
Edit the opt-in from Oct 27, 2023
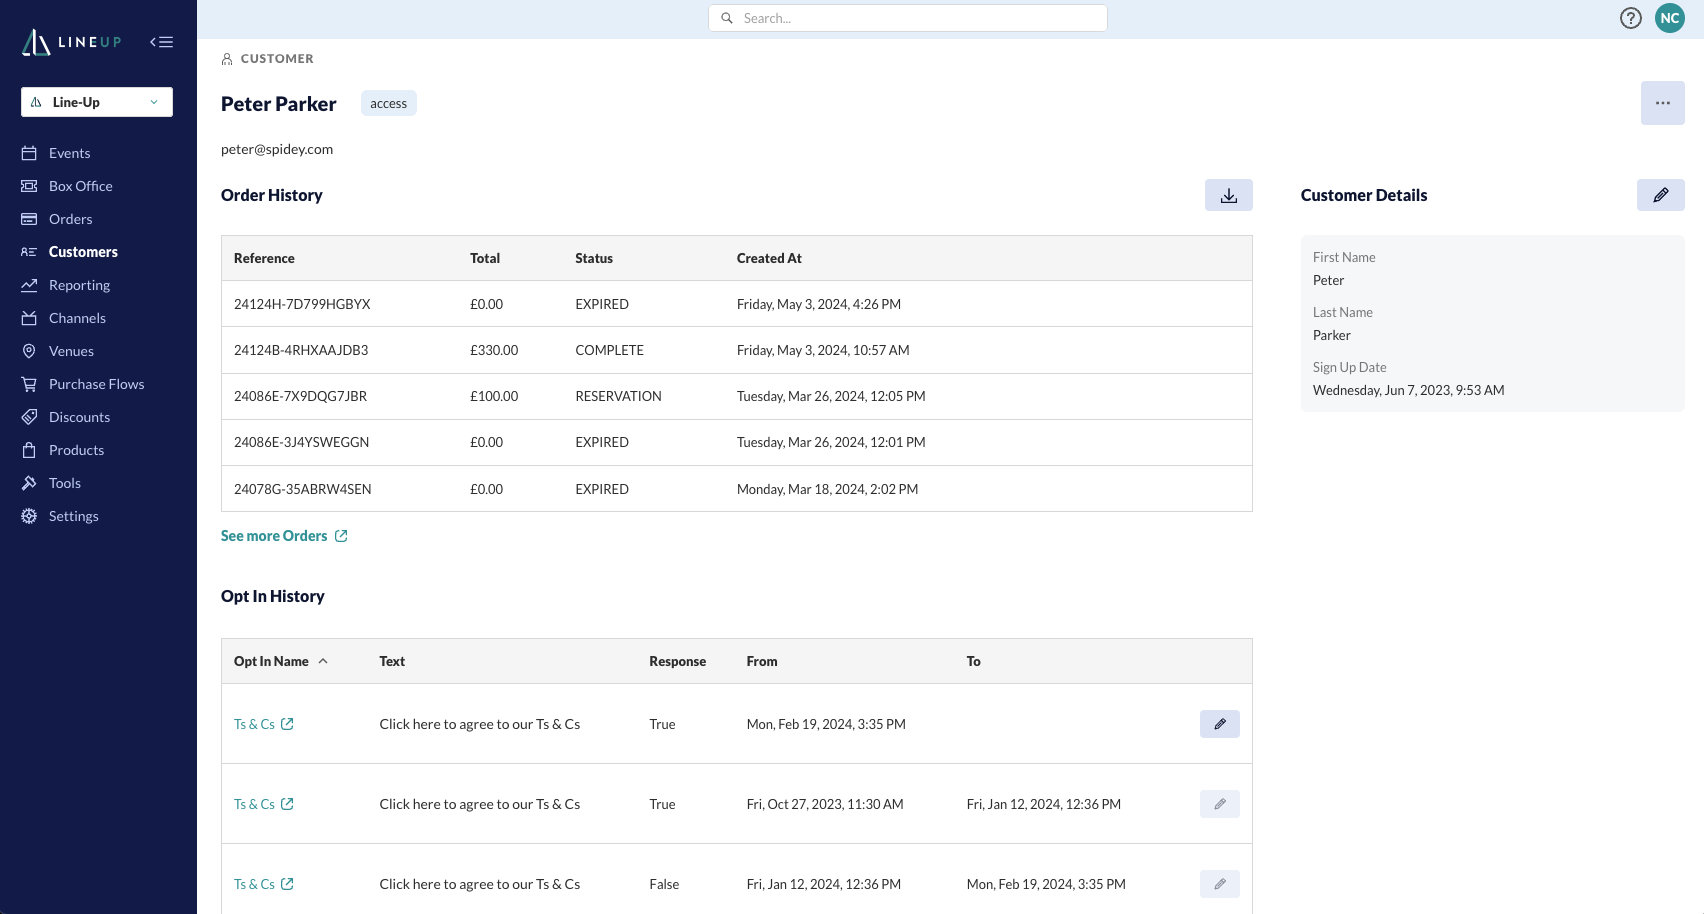click(1220, 804)
